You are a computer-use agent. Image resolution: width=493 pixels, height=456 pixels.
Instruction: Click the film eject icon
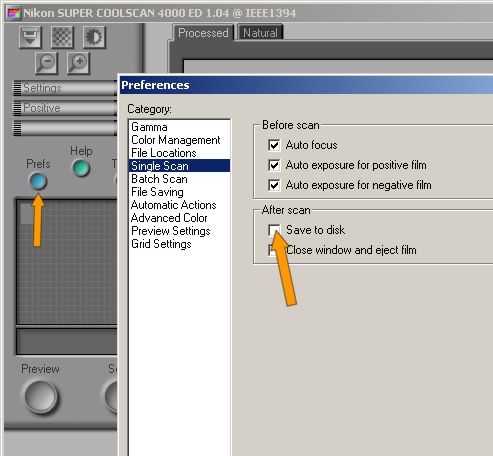[30, 37]
